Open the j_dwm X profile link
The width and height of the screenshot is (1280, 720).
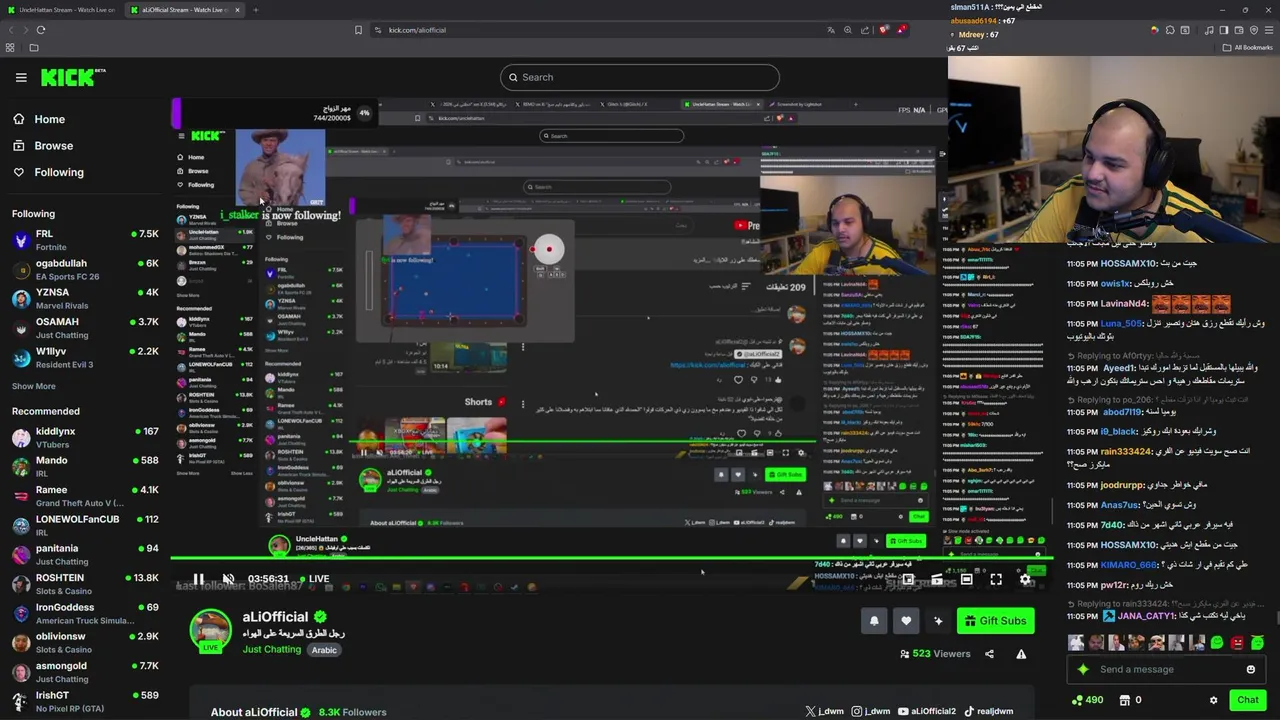click(x=824, y=712)
